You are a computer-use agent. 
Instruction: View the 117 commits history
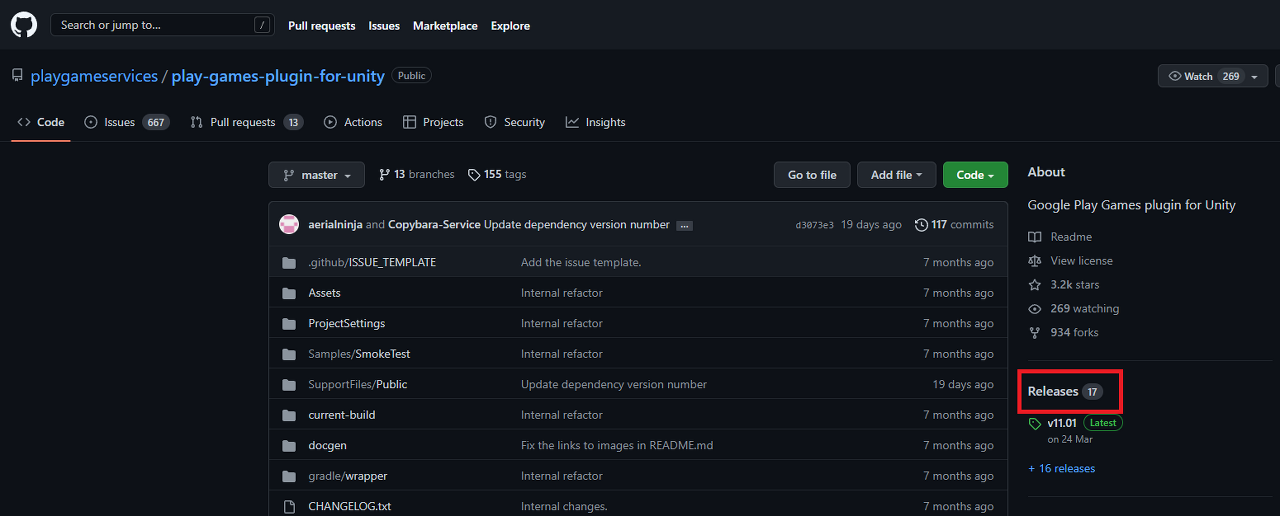[x=954, y=225]
